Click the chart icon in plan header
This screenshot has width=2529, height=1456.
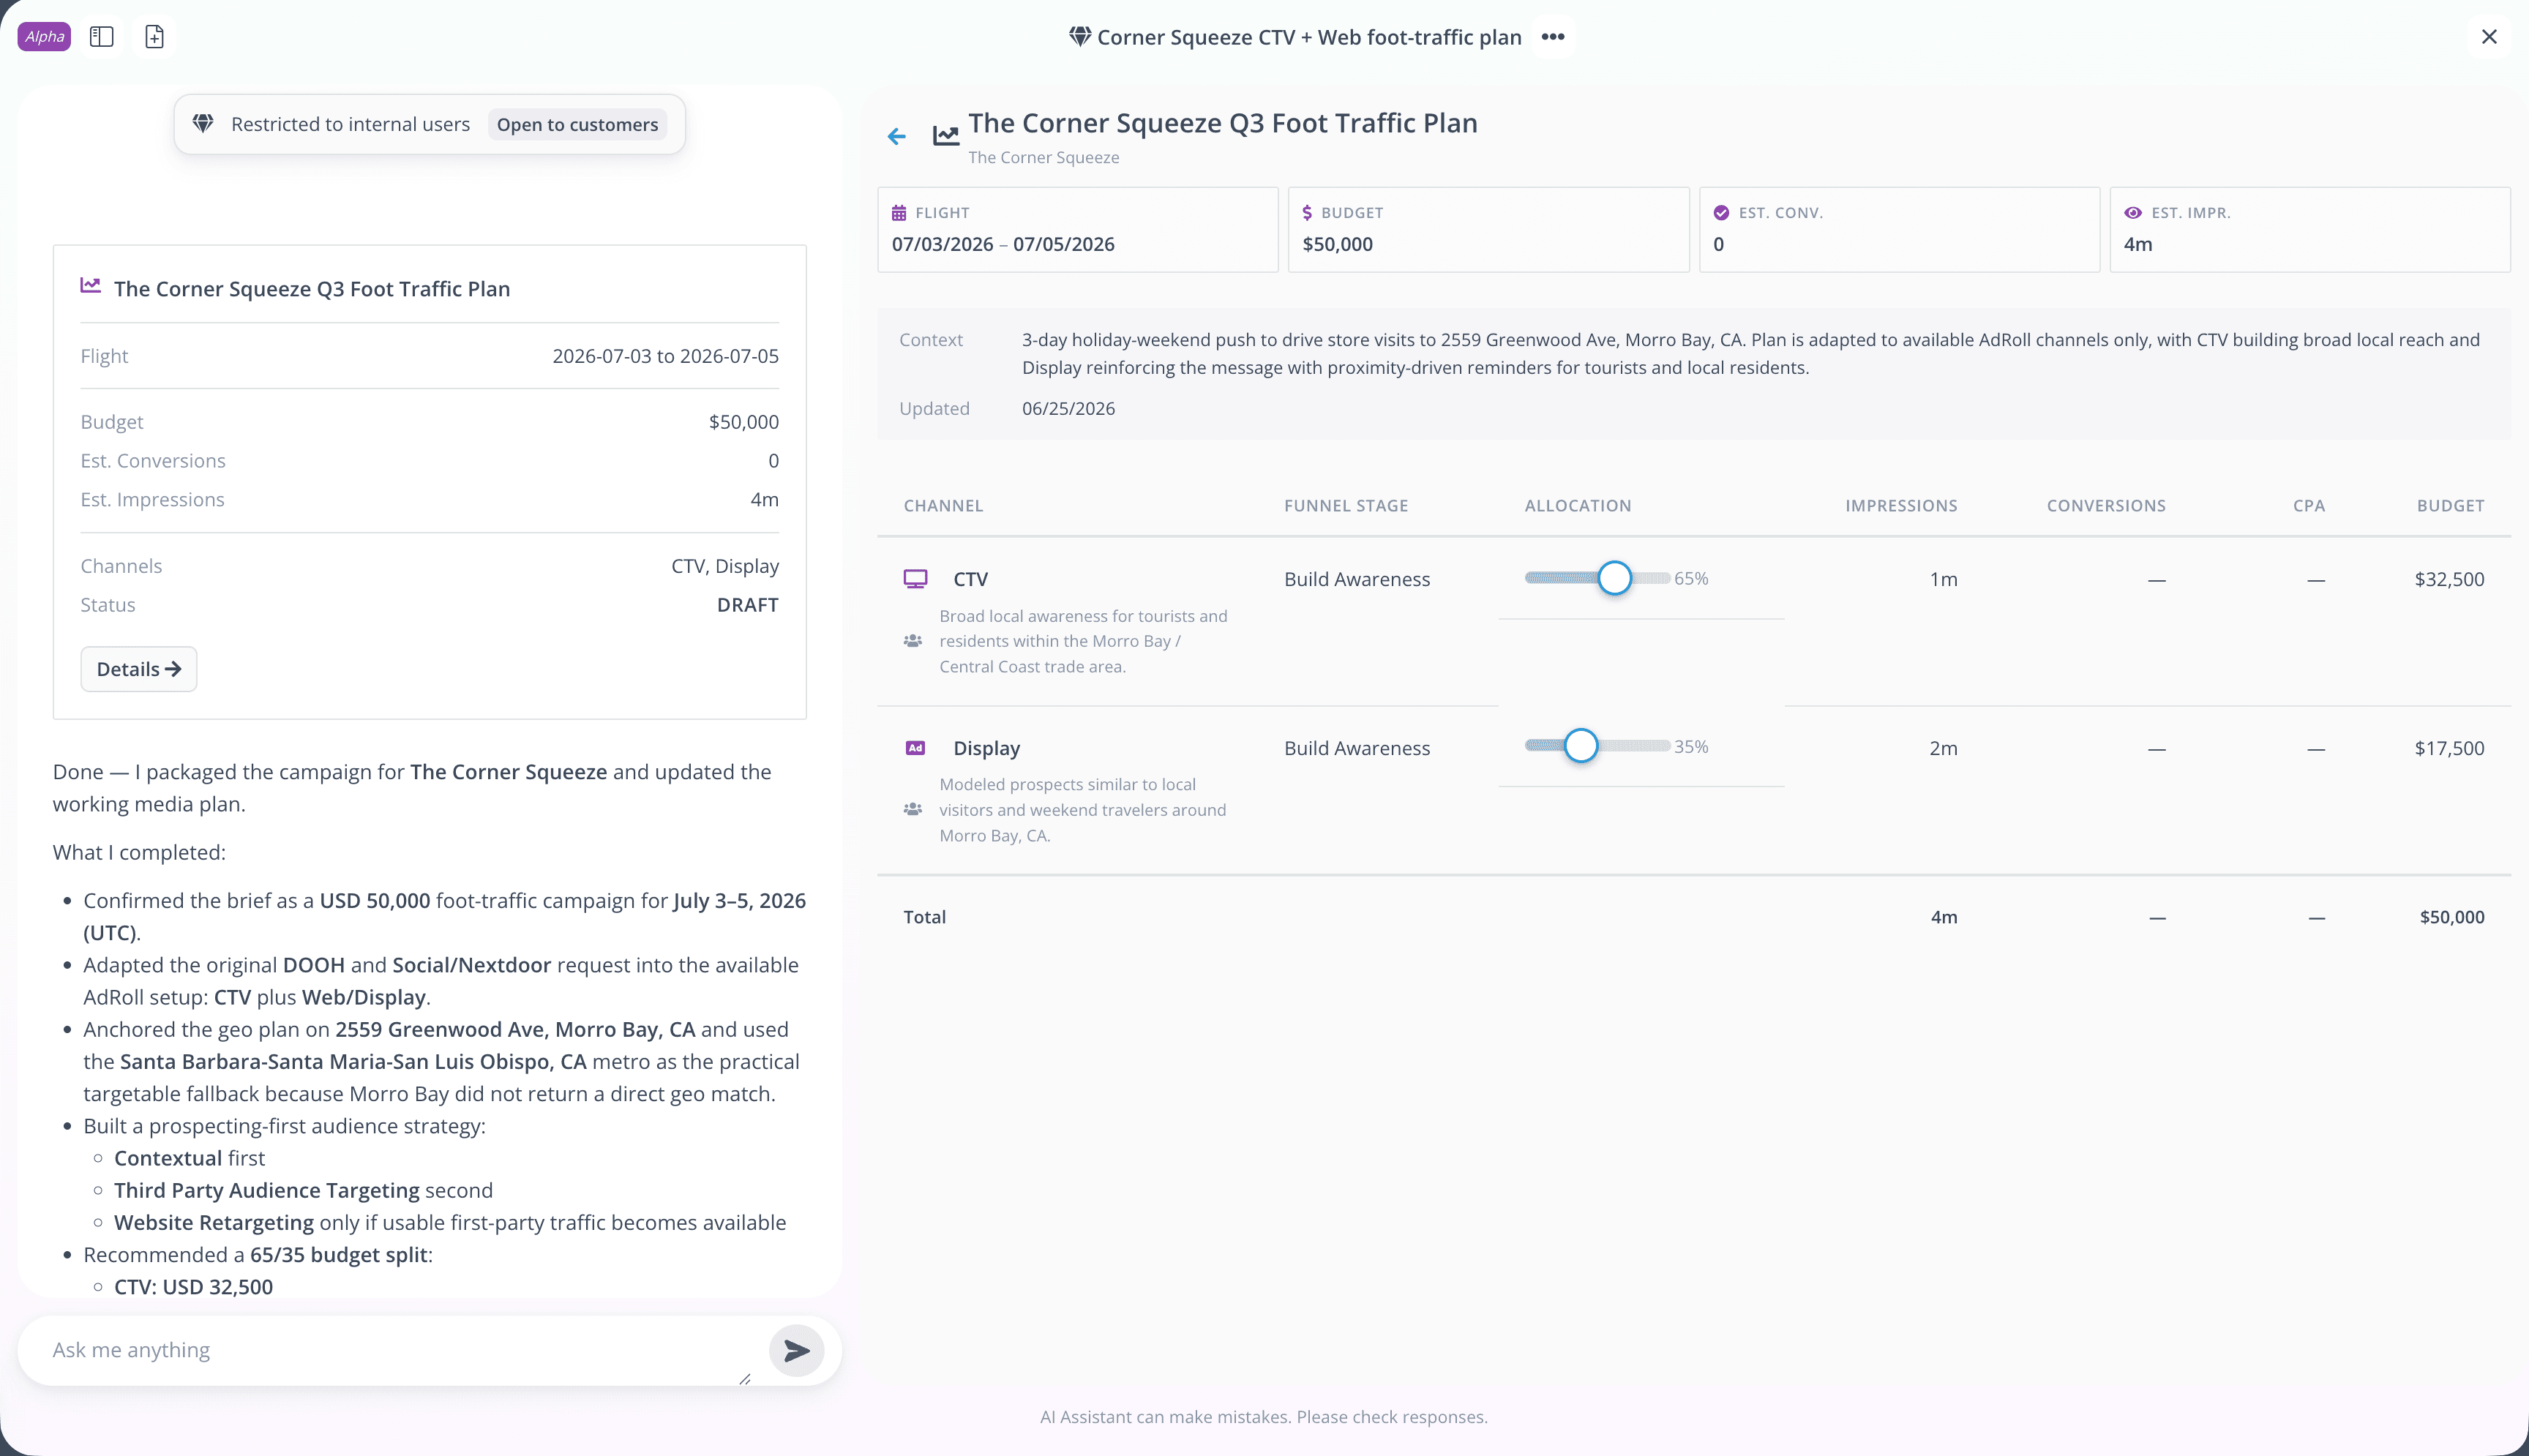[x=946, y=135]
